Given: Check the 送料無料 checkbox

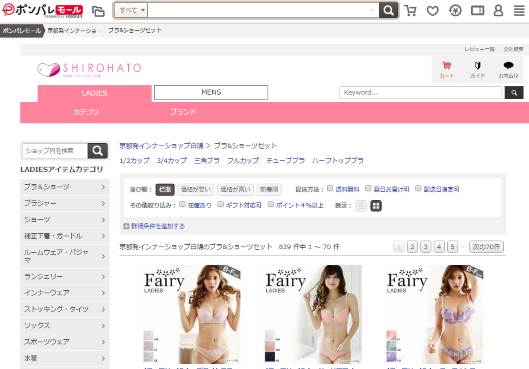Looking at the screenshot, I should click(330, 188).
